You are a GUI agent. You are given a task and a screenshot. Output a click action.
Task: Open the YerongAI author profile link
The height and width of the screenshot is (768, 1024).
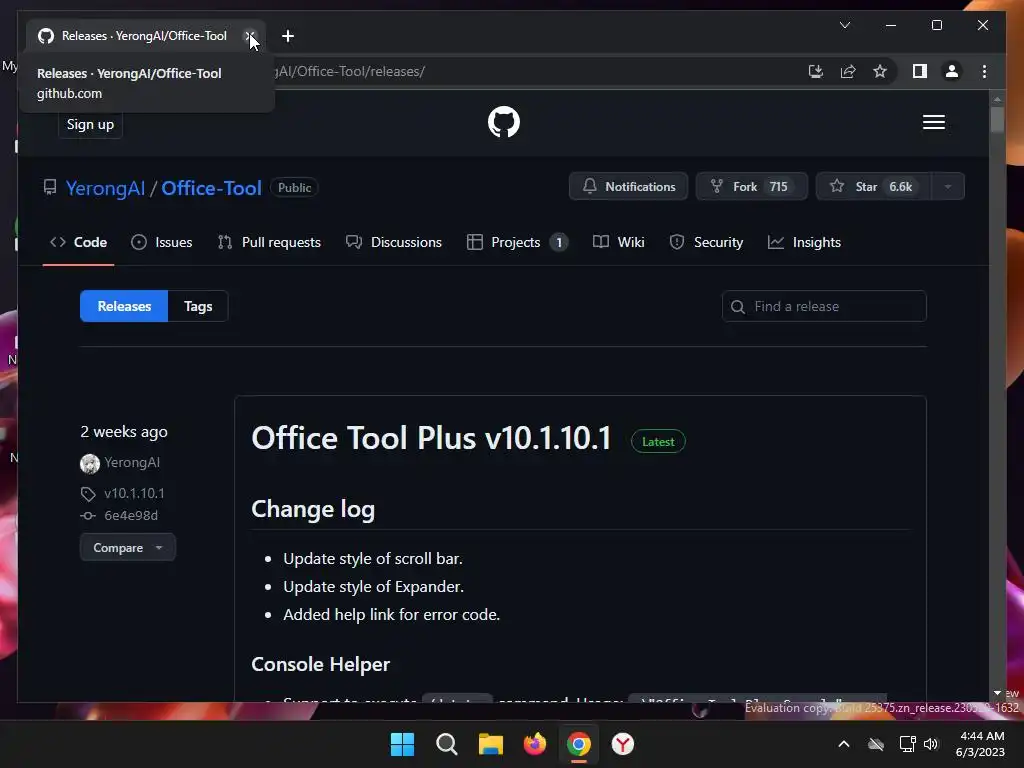[132, 462]
